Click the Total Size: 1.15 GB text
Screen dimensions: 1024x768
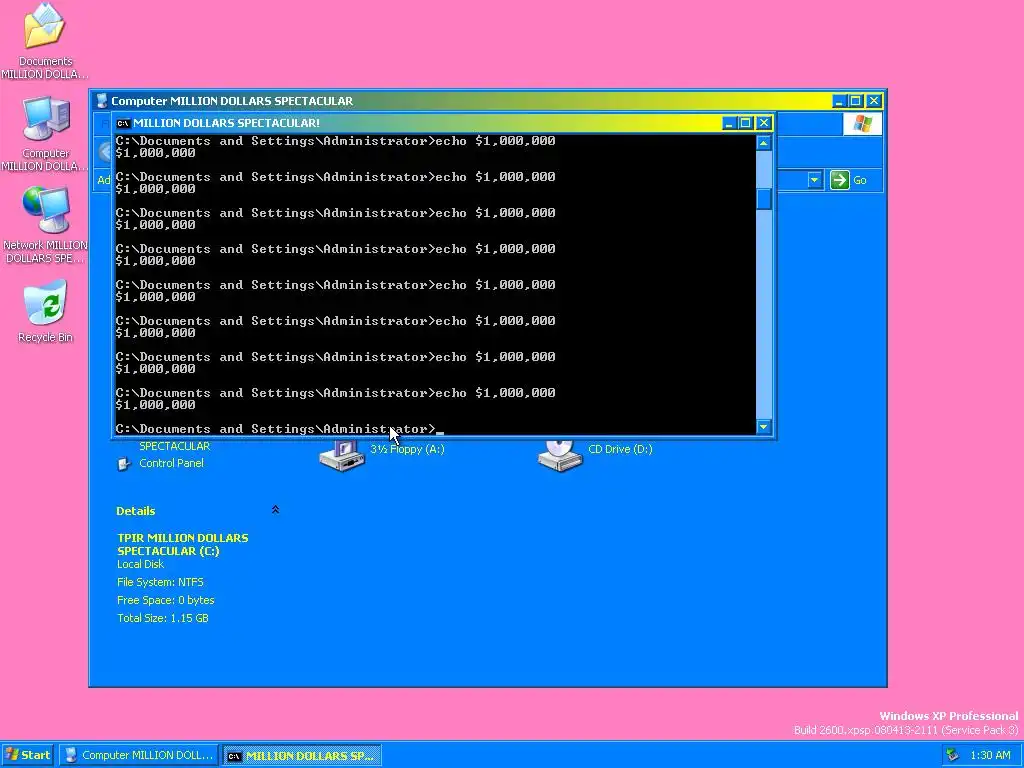(x=163, y=618)
